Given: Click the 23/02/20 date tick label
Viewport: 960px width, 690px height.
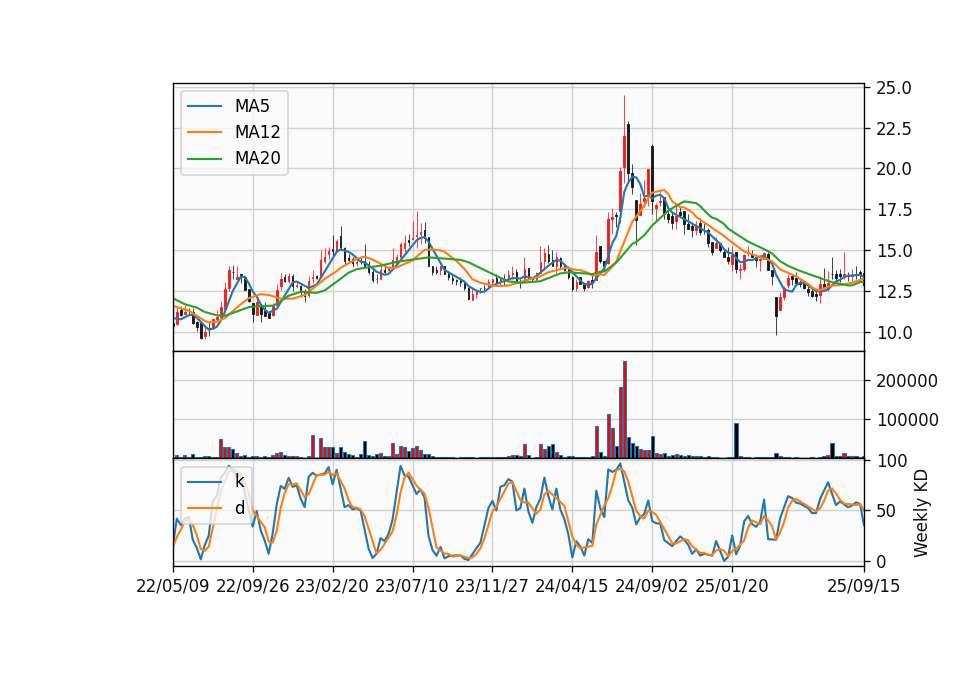Looking at the screenshot, I should tap(332, 586).
